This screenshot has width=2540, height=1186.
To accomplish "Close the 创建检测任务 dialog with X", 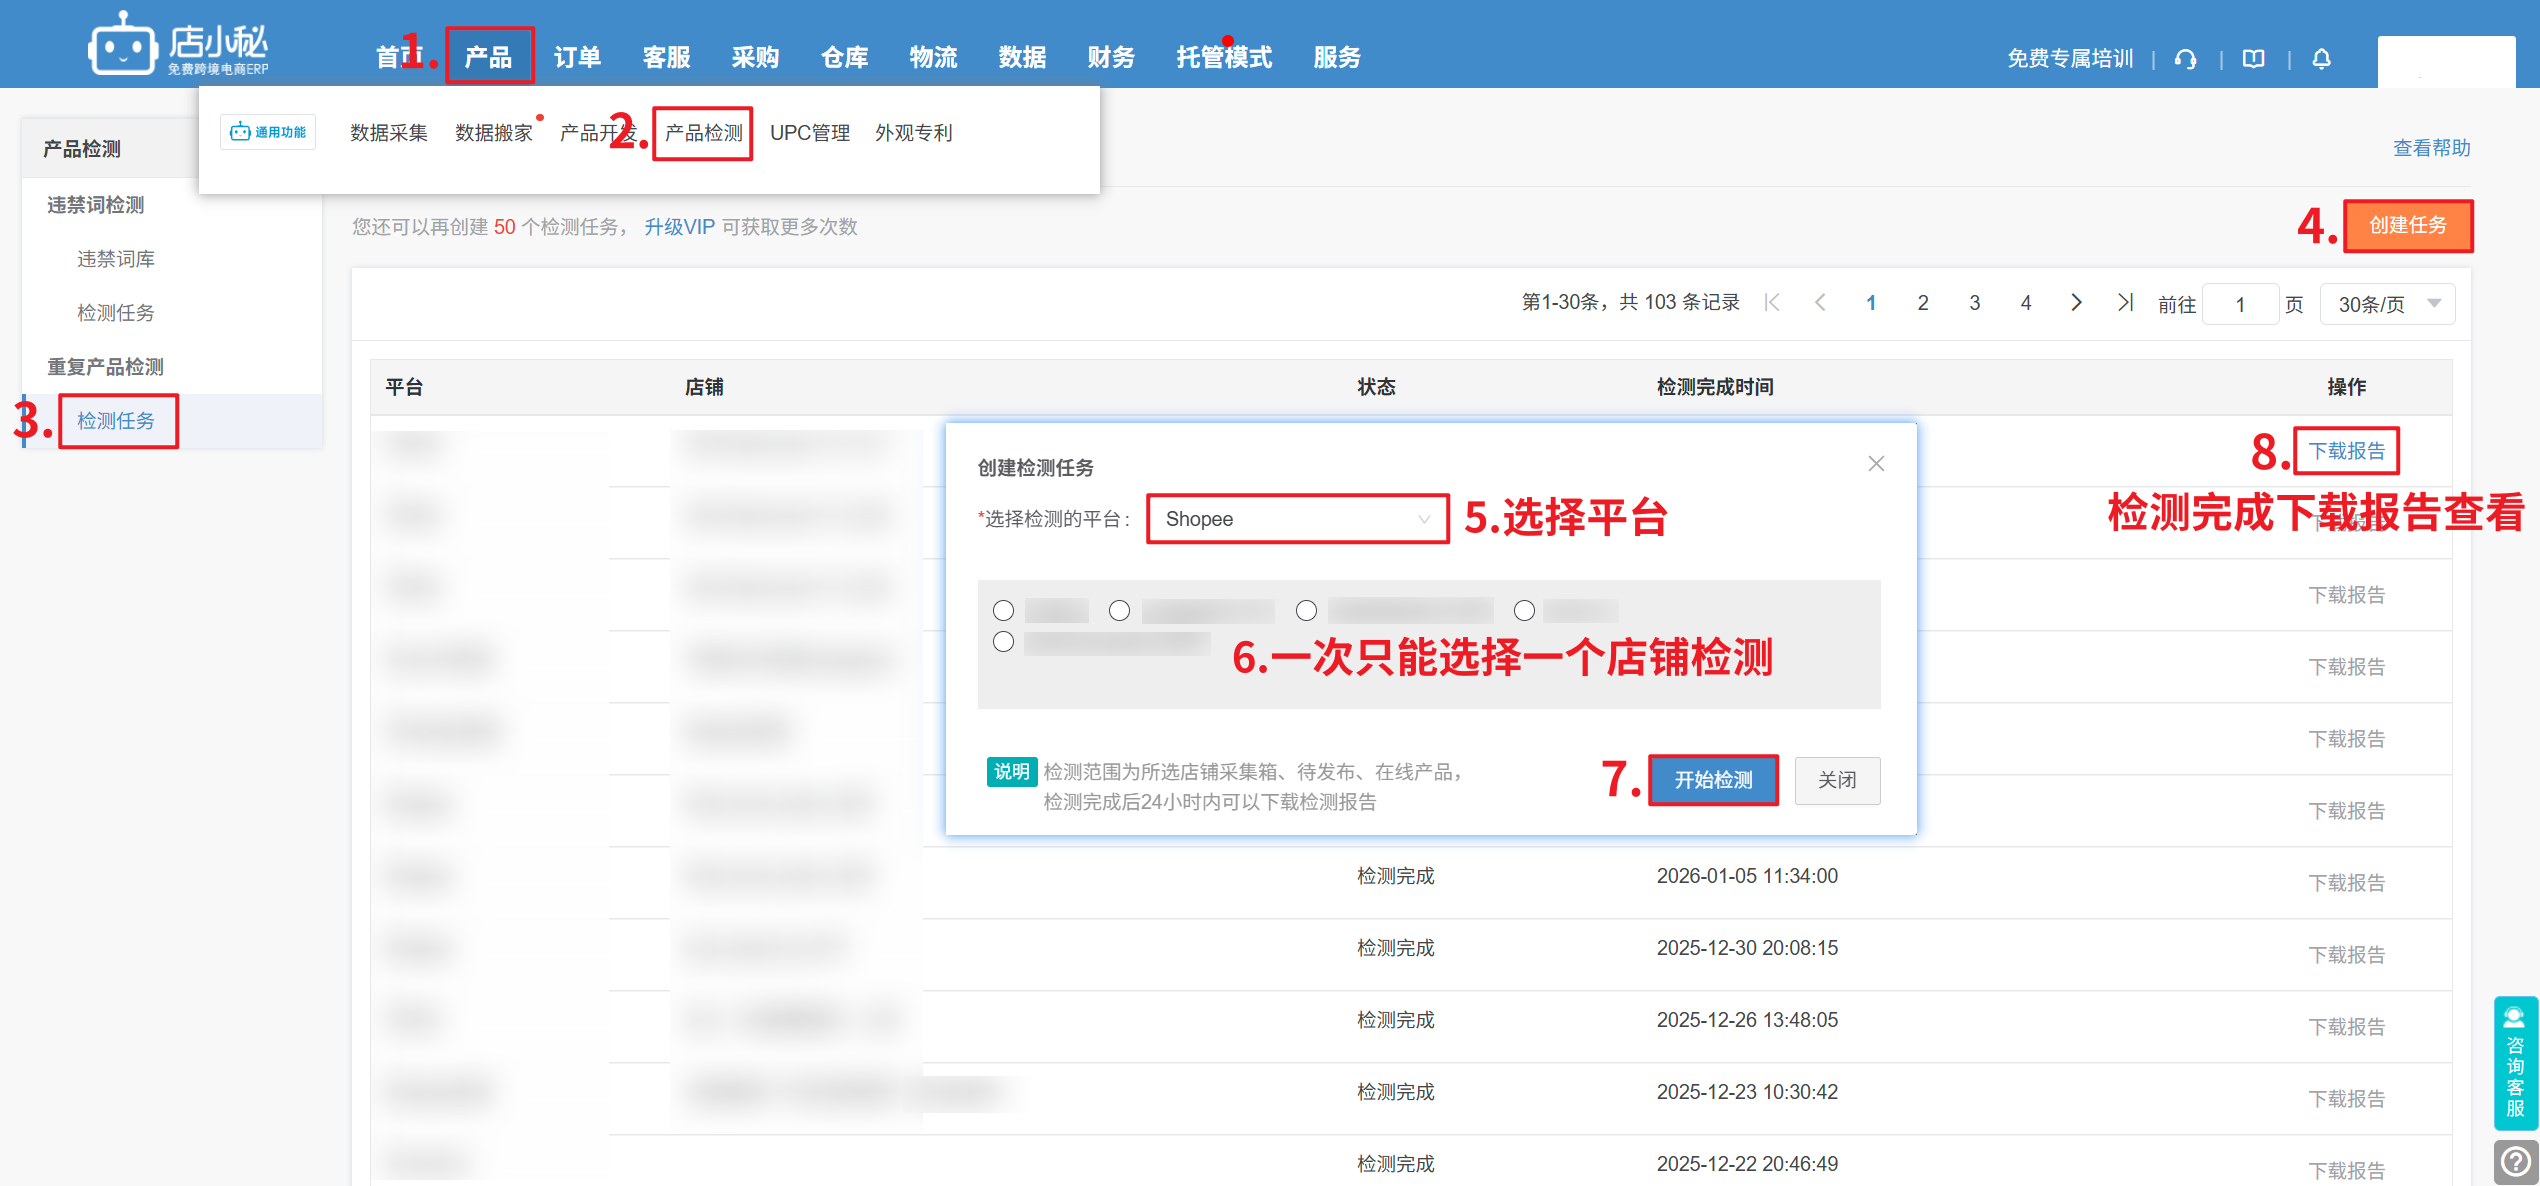I will point(1876,464).
